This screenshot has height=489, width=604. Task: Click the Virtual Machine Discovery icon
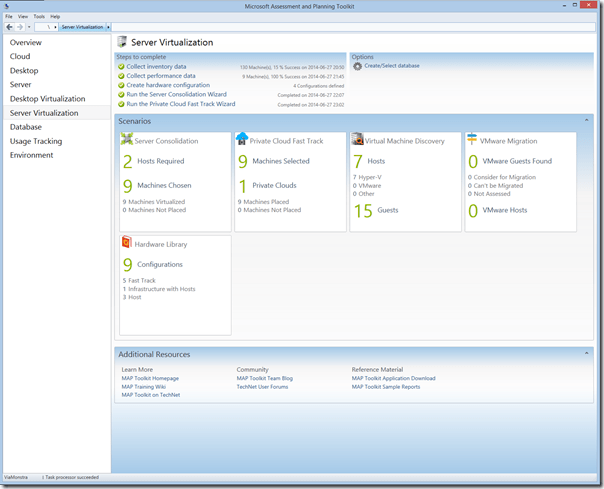(357, 140)
